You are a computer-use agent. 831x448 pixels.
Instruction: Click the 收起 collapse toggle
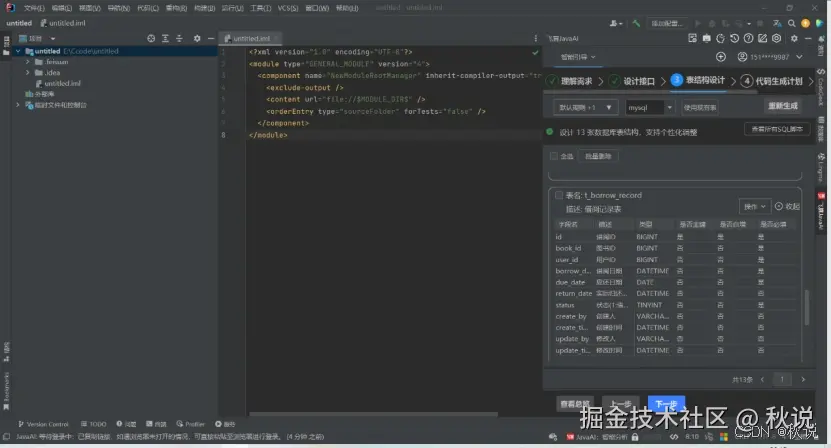click(787, 206)
